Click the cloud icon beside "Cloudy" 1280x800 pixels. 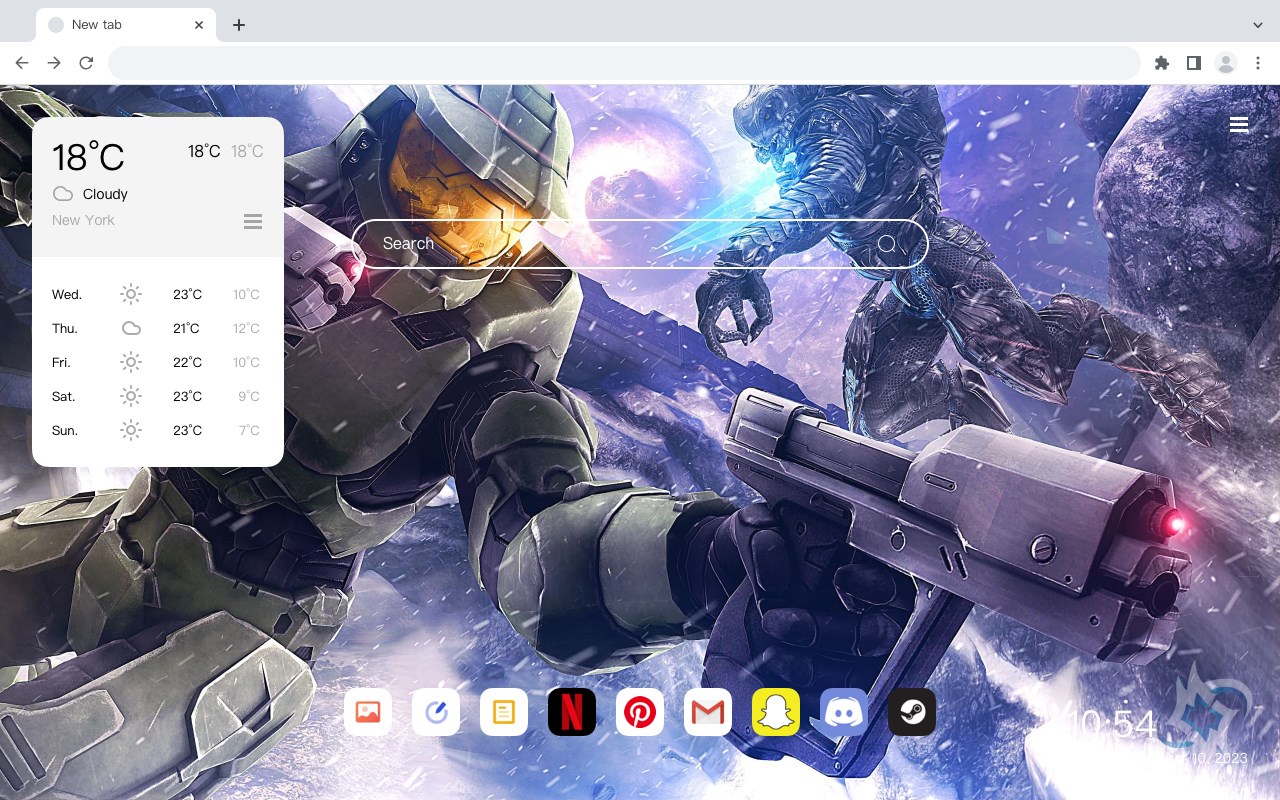(x=63, y=194)
